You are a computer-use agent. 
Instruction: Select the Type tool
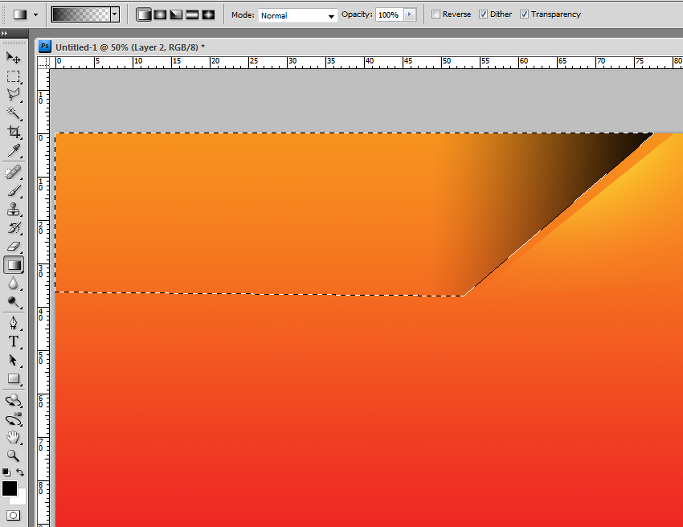point(13,342)
